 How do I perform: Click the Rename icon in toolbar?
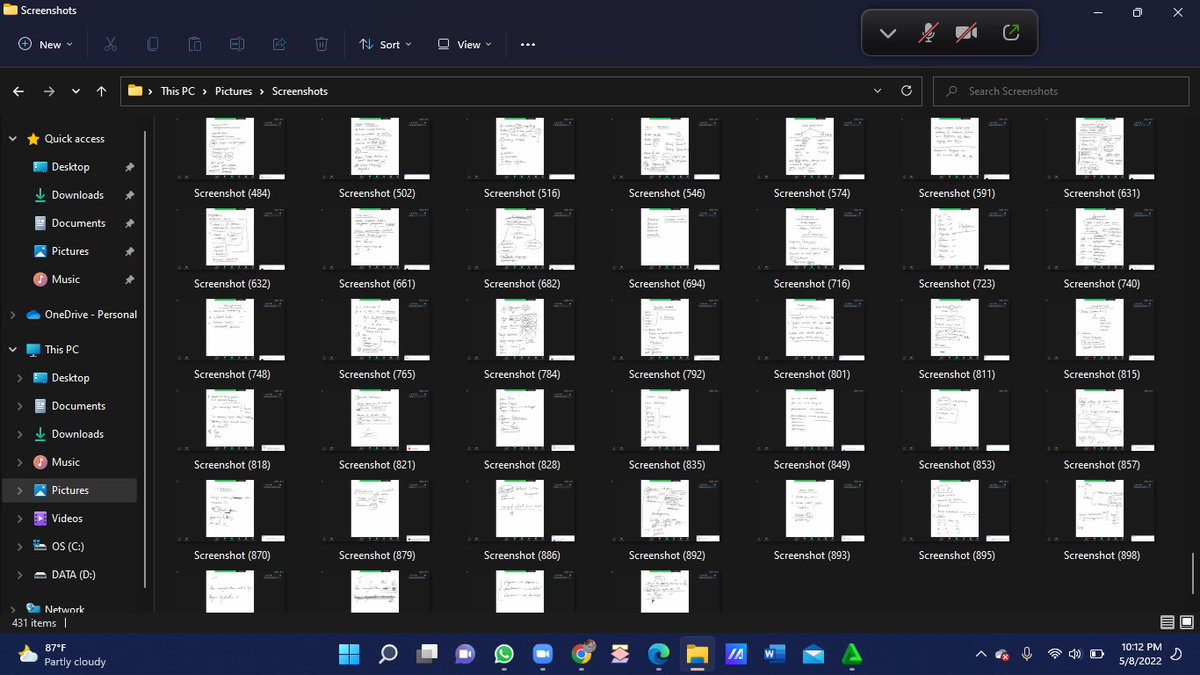coord(236,44)
